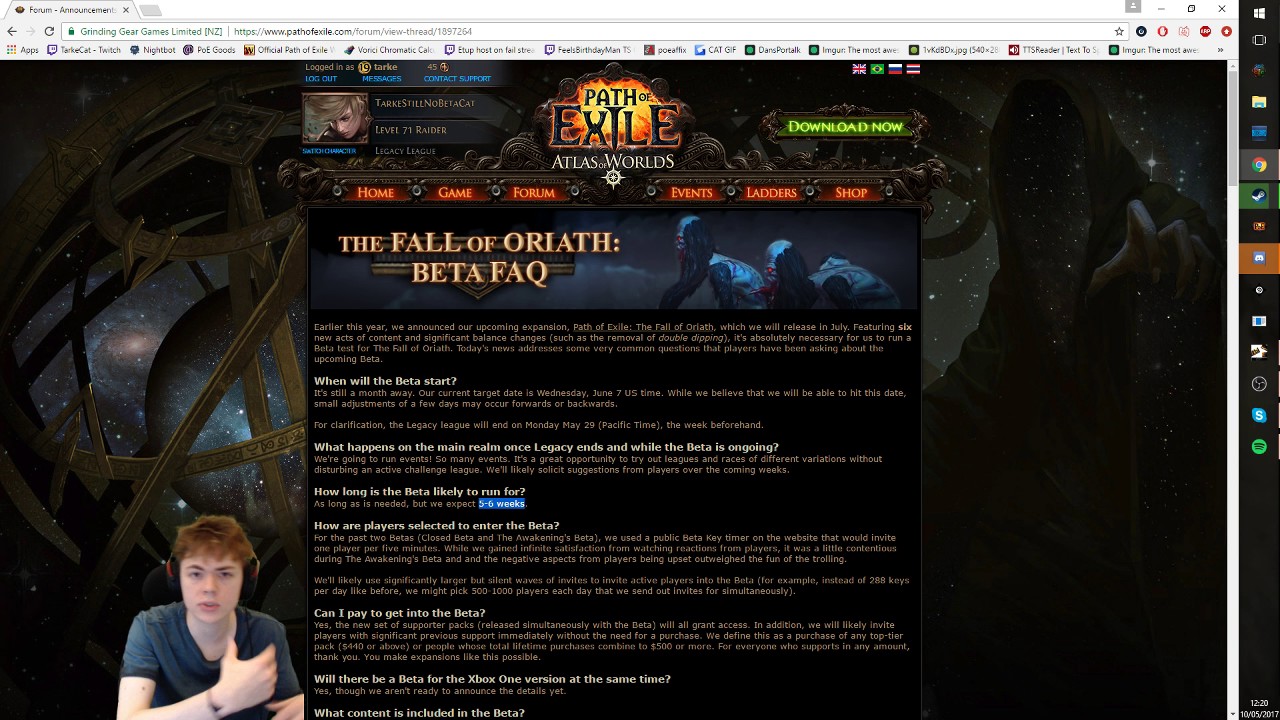Image resolution: width=1280 pixels, height=720 pixels.
Task: Open Skype from the taskbar
Action: click(1259, 415)
